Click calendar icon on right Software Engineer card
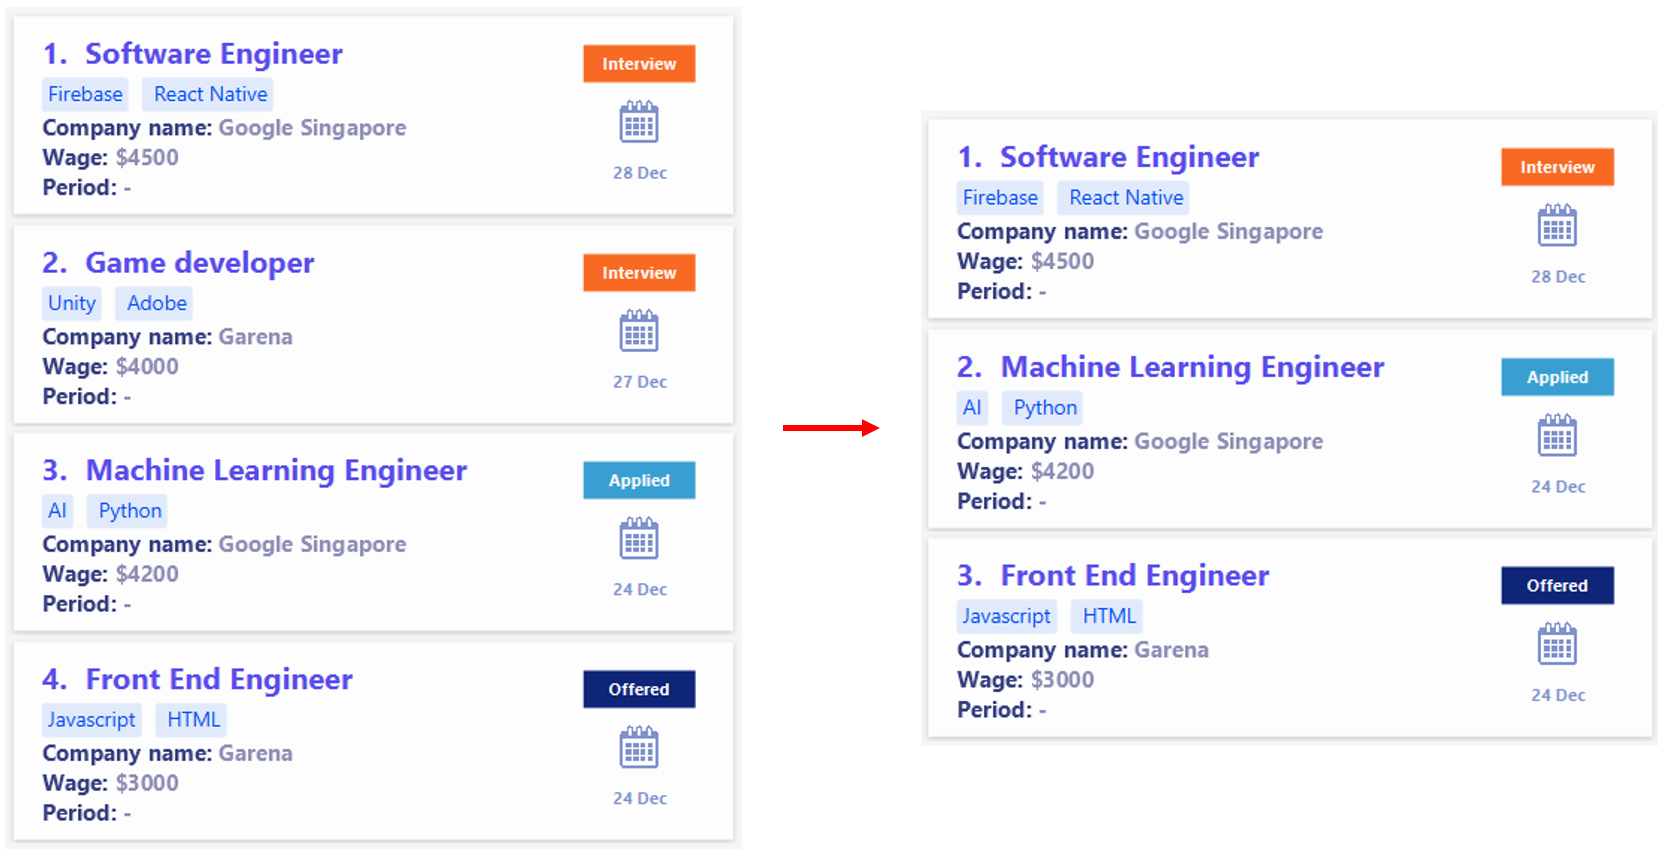This screenshot has width=1665, height=855. (1556, 226)
